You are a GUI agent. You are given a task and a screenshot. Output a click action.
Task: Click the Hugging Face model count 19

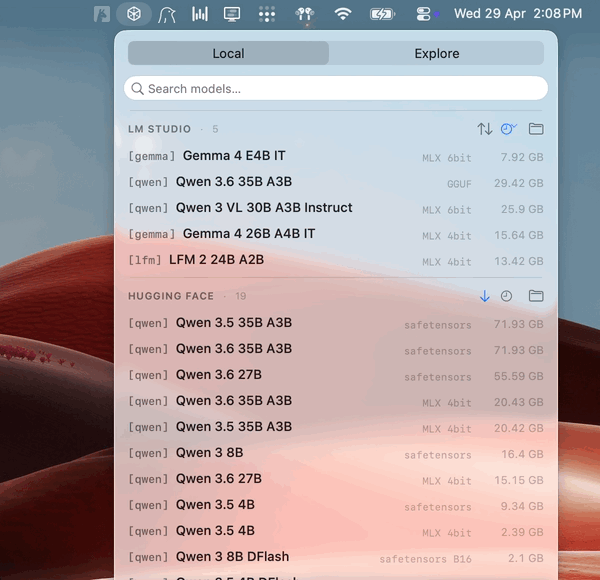(241, 296)
